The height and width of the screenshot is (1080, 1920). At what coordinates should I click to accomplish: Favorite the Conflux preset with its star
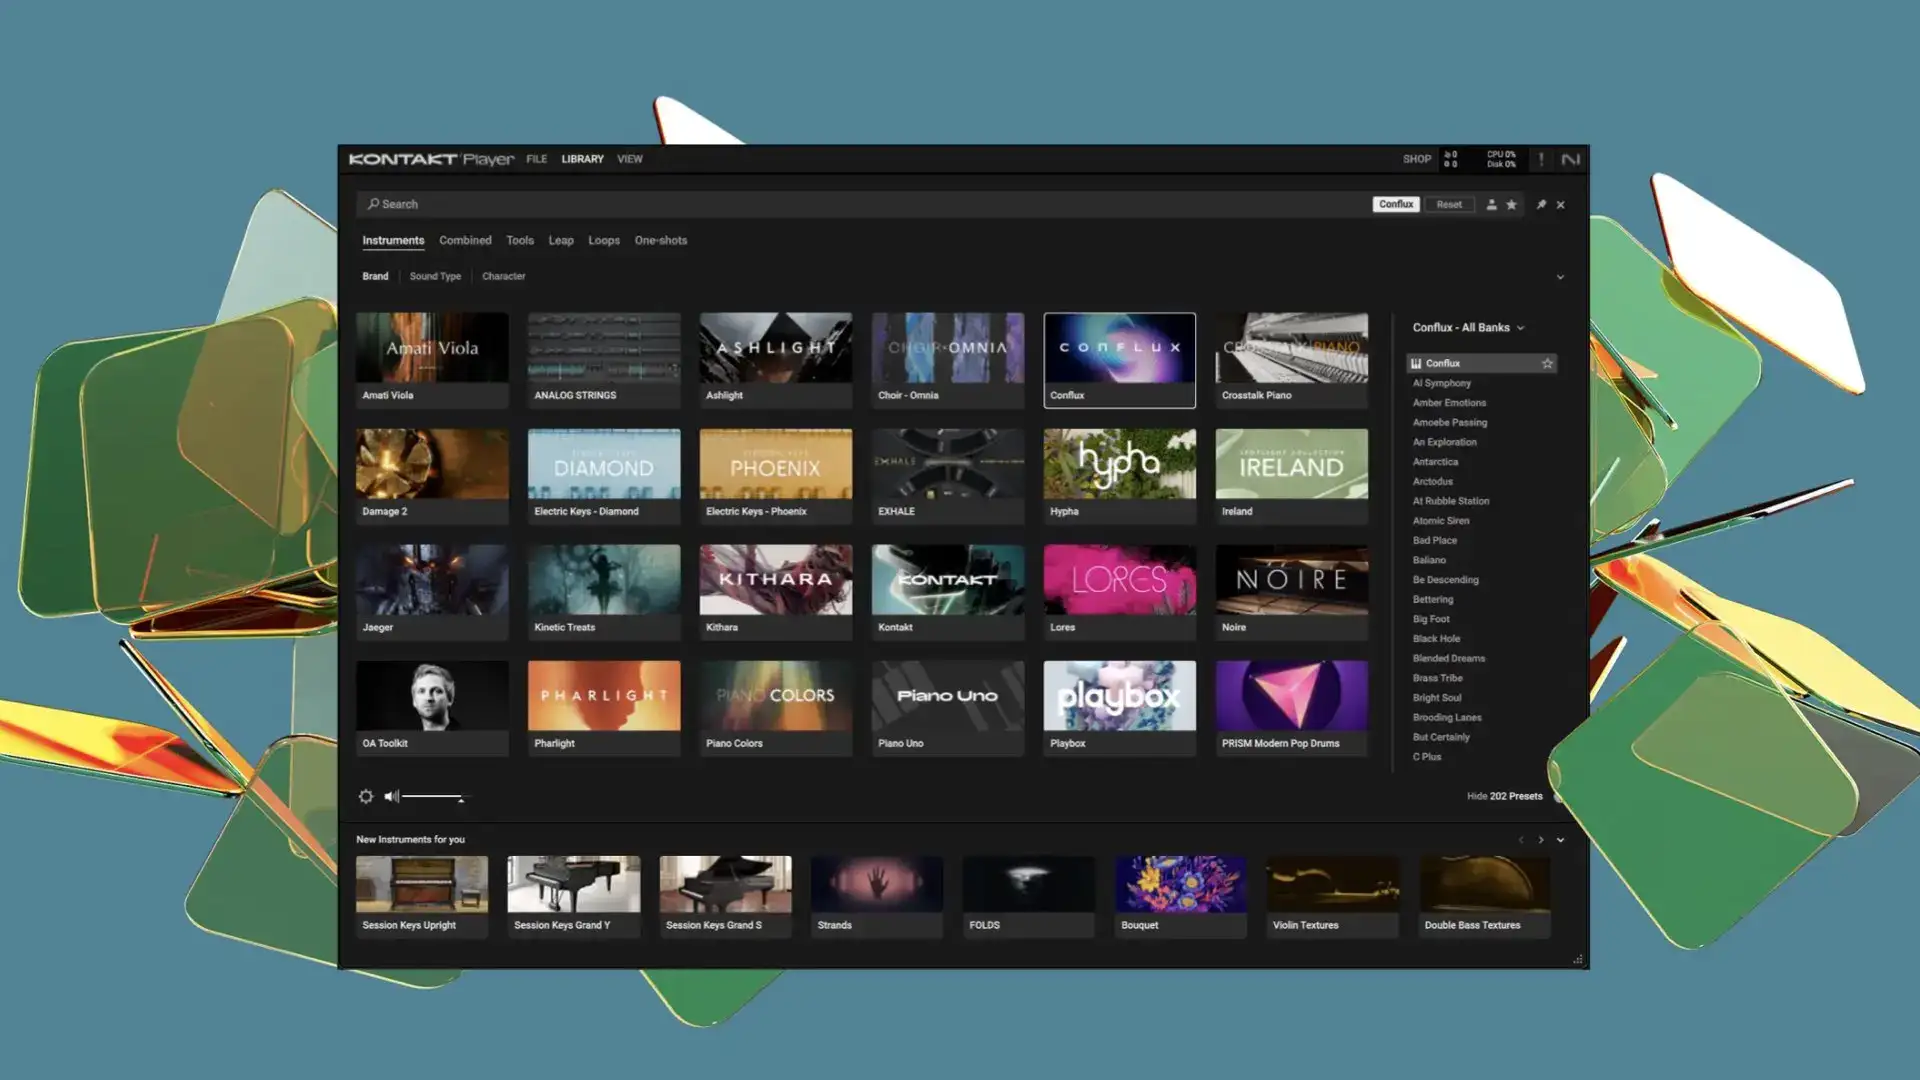[1547, 363]
